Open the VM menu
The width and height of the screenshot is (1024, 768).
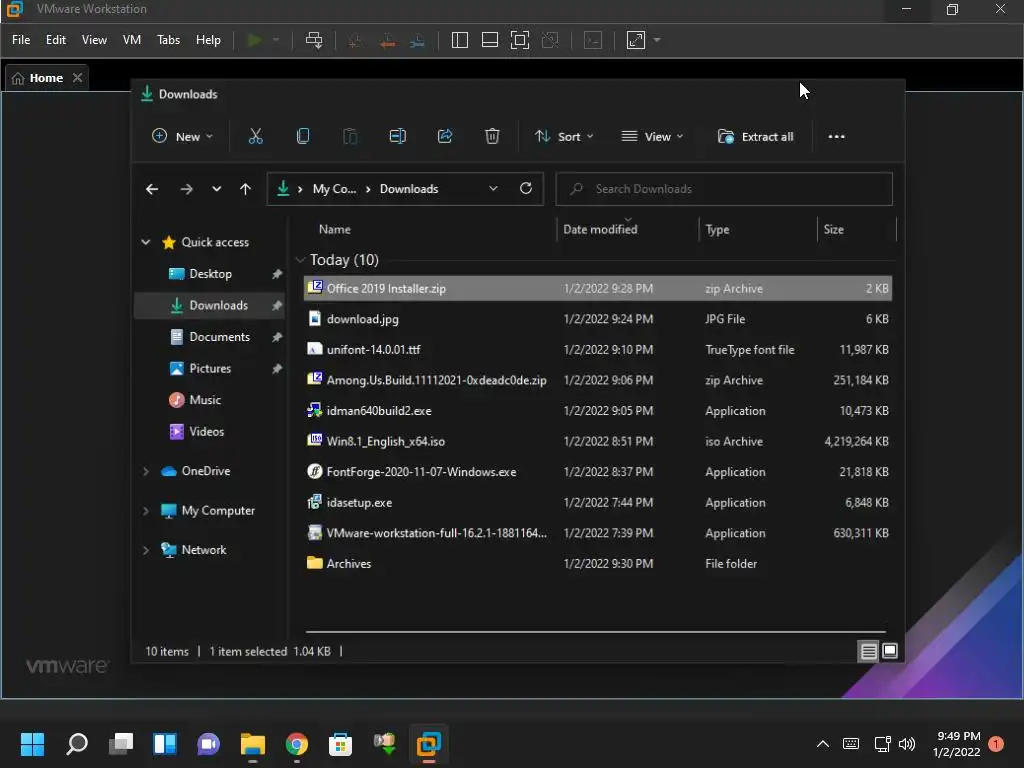tap(132, 40)
